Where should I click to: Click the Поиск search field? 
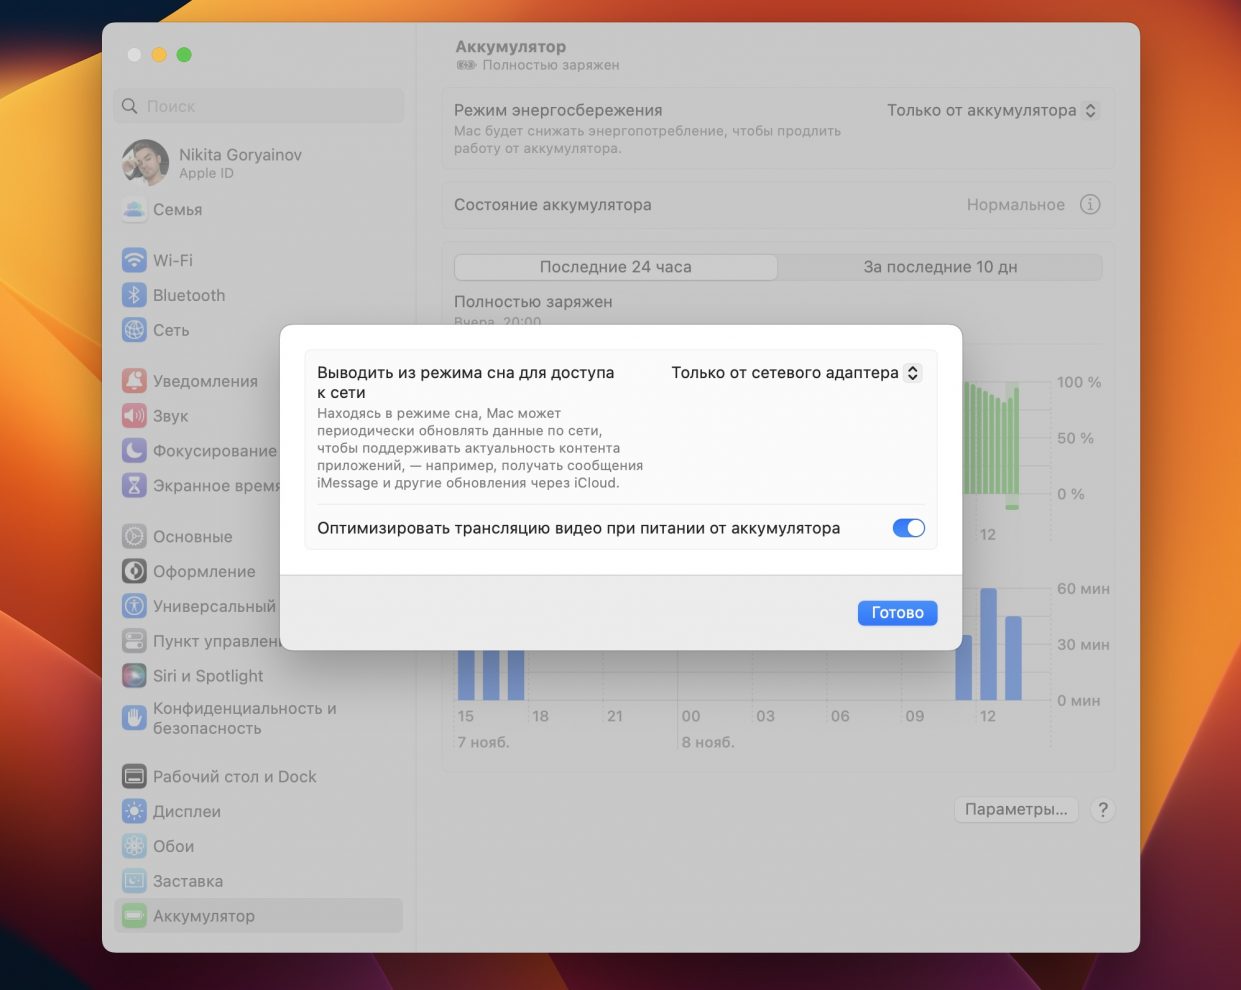pos(259,106)
